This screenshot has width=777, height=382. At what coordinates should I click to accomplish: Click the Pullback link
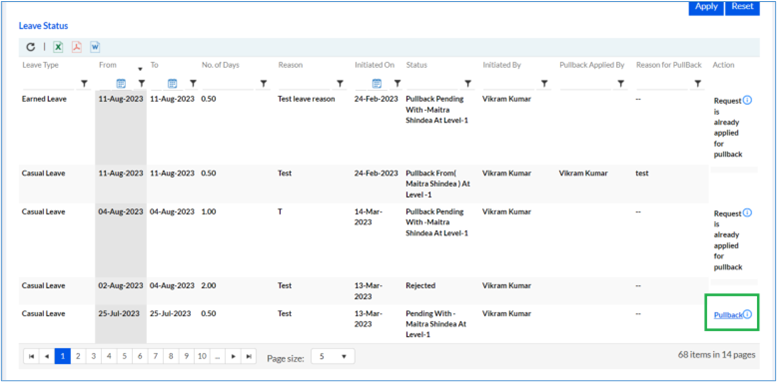point(728,315)
